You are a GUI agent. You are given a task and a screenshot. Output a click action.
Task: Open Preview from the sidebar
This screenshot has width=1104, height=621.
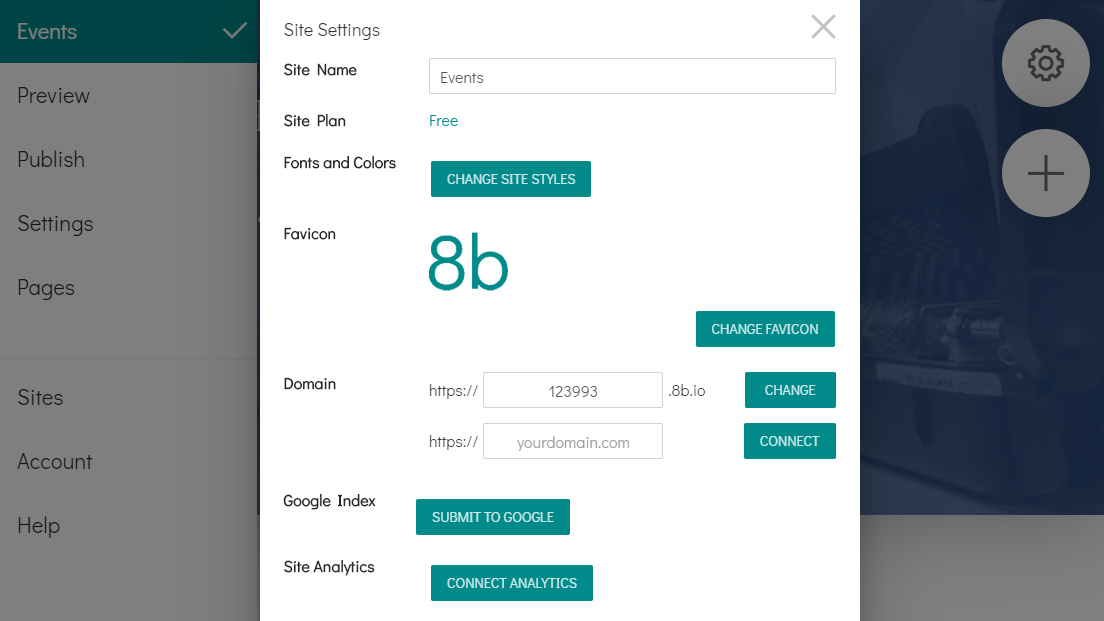54,96
